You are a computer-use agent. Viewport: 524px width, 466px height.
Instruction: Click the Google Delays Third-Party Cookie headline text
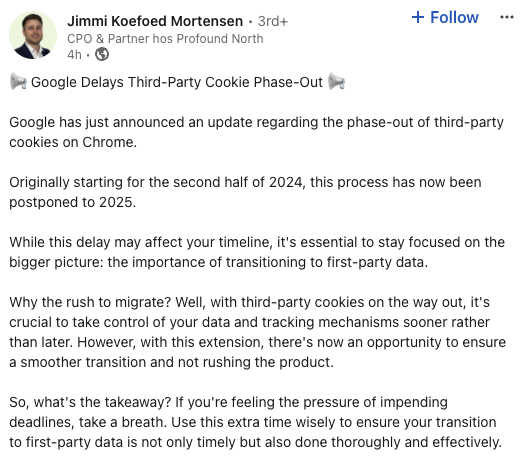pyautogui.click(x=177, y=82)
